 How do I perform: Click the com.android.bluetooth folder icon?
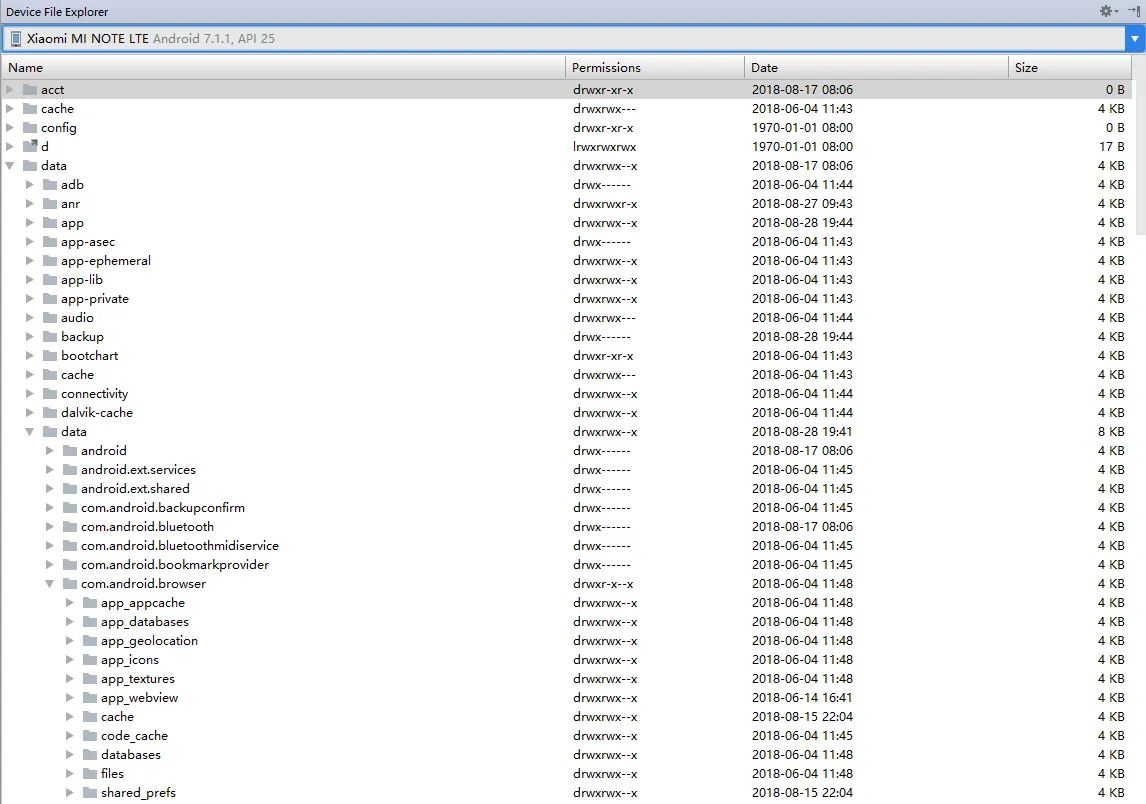click(x=70, y=526)
